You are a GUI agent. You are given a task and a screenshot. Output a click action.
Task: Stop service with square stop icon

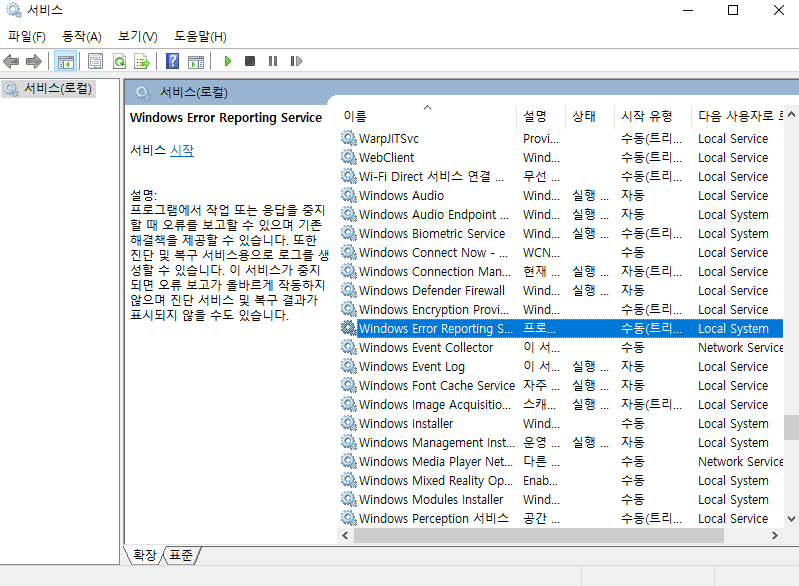pyautogui.click(x=250, y=62)
